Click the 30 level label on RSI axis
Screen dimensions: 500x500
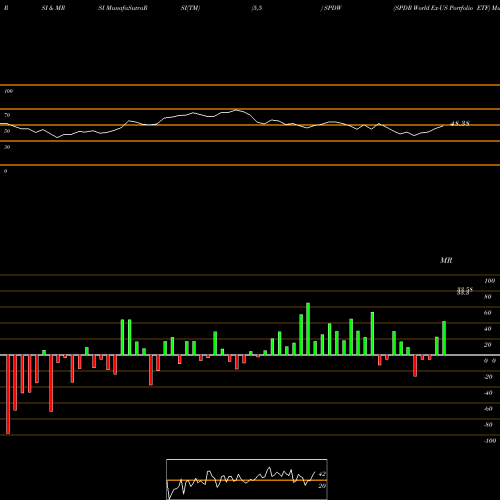pos(7,147)
